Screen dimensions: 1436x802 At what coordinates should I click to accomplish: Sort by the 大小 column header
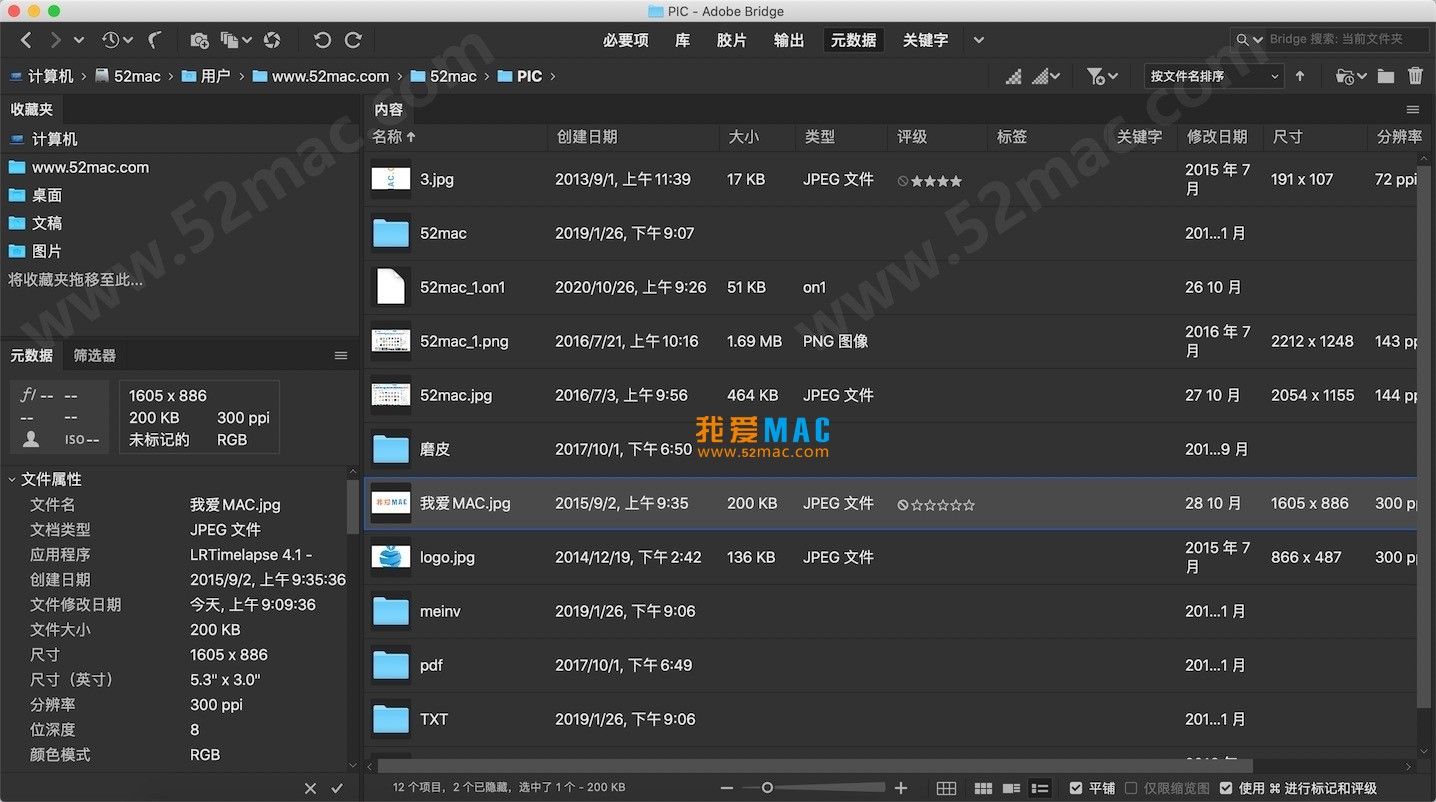pyautogui.click(x=743, y=137)
